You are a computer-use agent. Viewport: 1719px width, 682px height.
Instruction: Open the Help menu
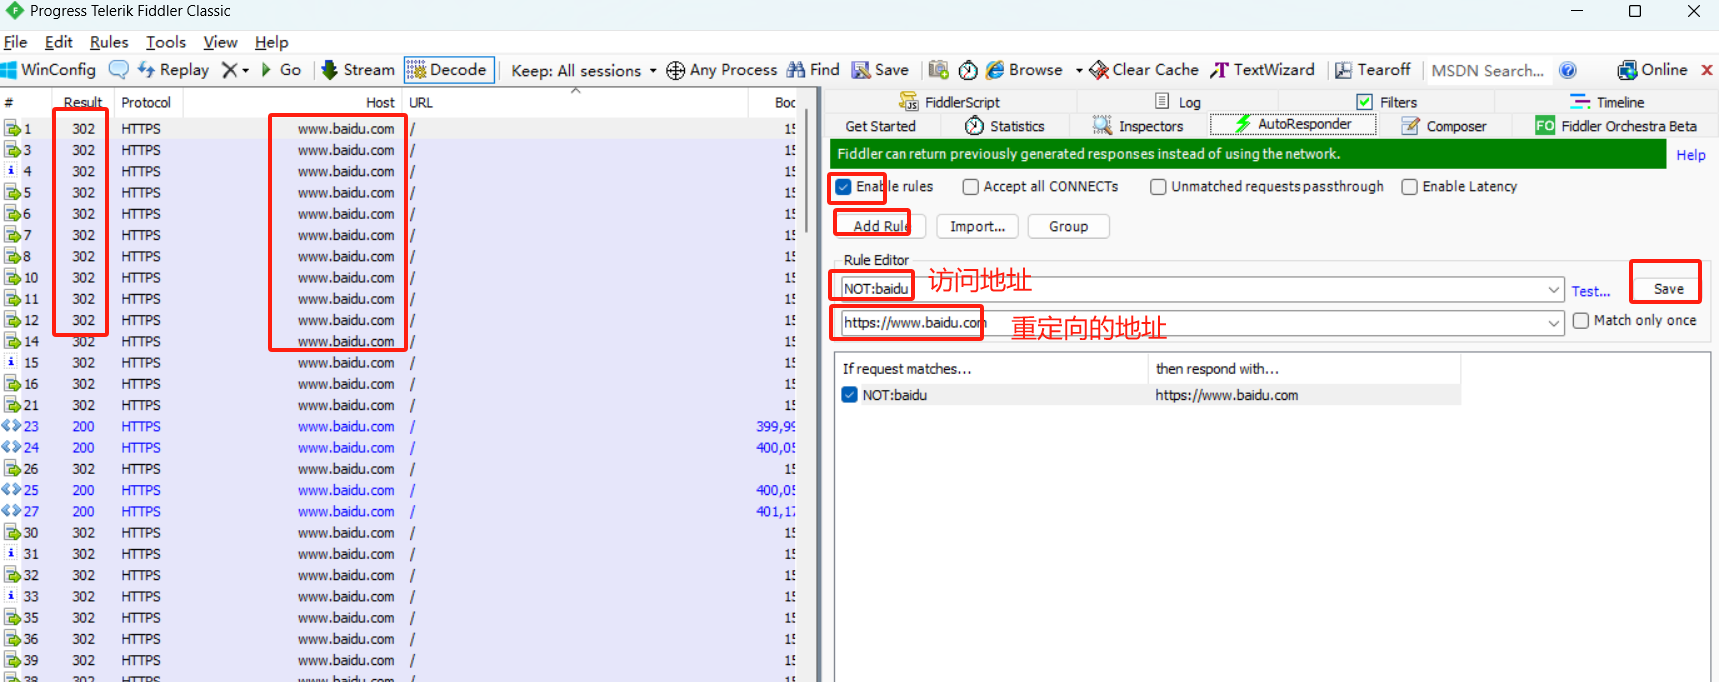click(x=271, y=42)
